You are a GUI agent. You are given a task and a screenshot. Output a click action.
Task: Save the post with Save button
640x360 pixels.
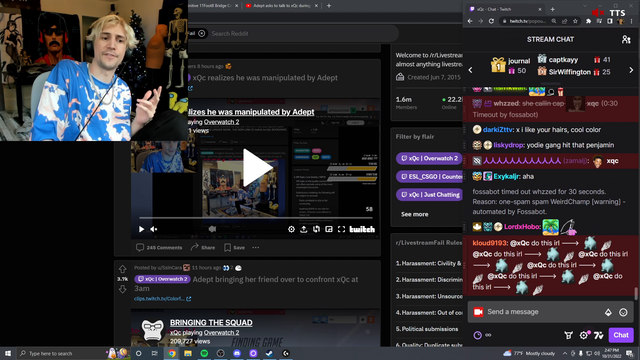coord(235,247)
